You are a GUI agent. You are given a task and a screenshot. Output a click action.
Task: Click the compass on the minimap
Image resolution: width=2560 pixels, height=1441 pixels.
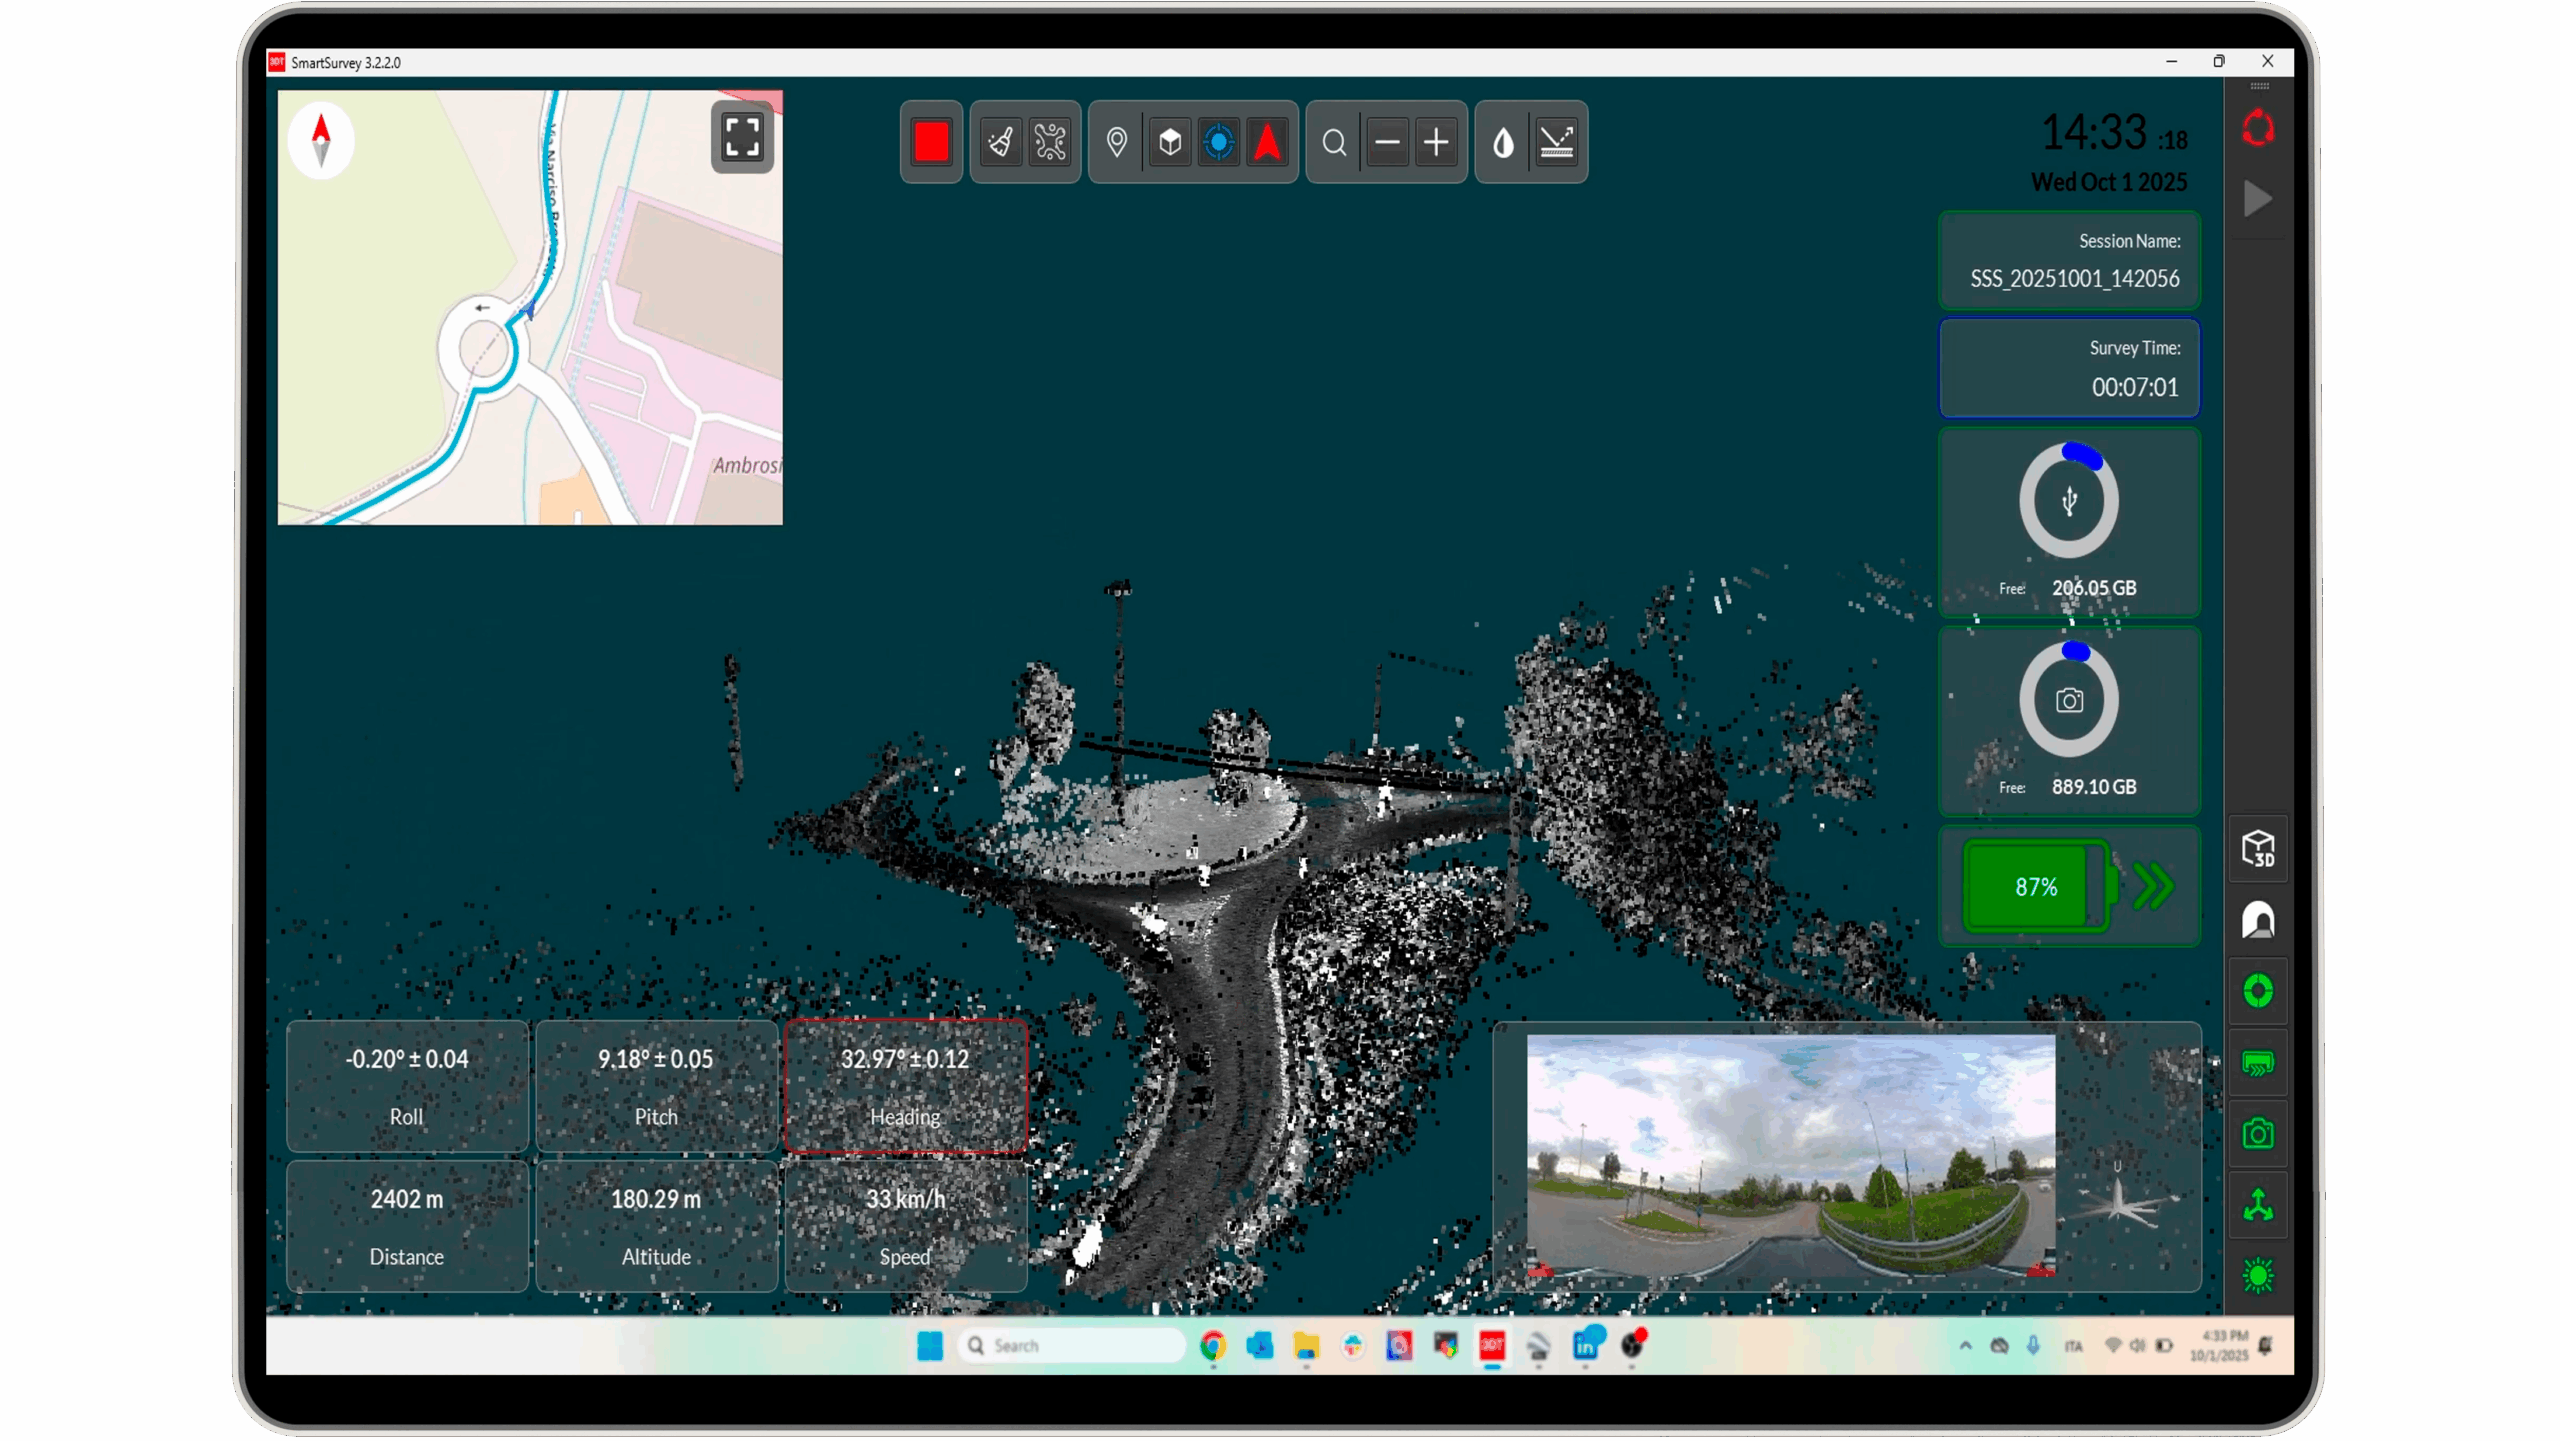(321, 140)
